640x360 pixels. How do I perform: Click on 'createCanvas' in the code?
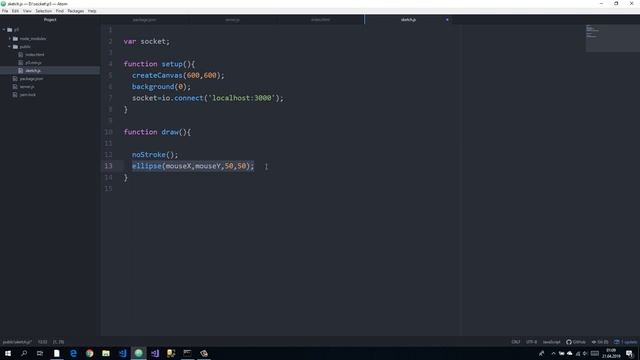click(x=157, y=75)
